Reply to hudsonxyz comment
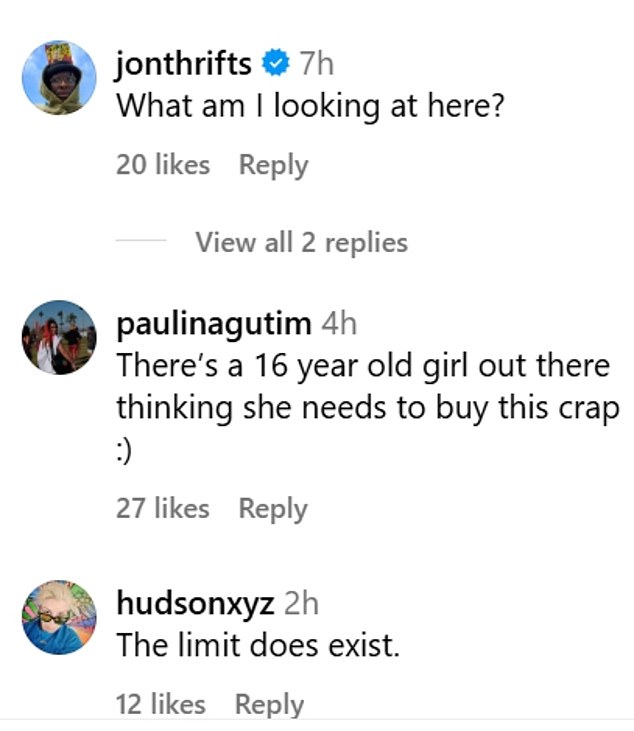This screenshot has height=731, width=634. 269,704
